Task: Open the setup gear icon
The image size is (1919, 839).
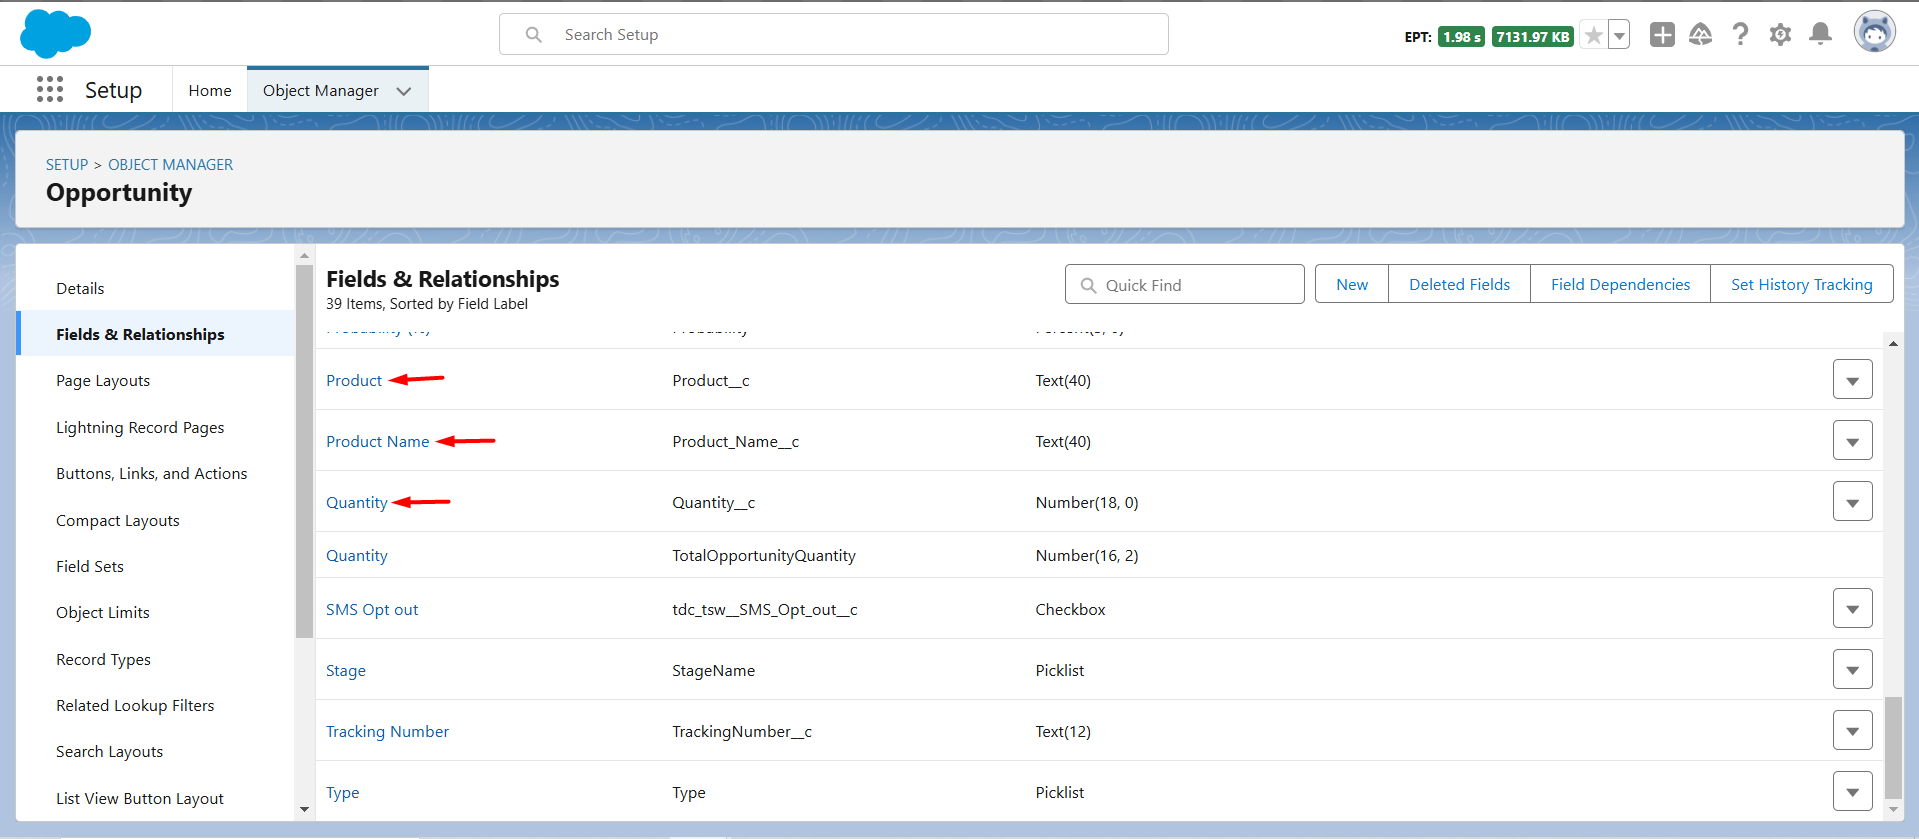Action: (1780, 35)
